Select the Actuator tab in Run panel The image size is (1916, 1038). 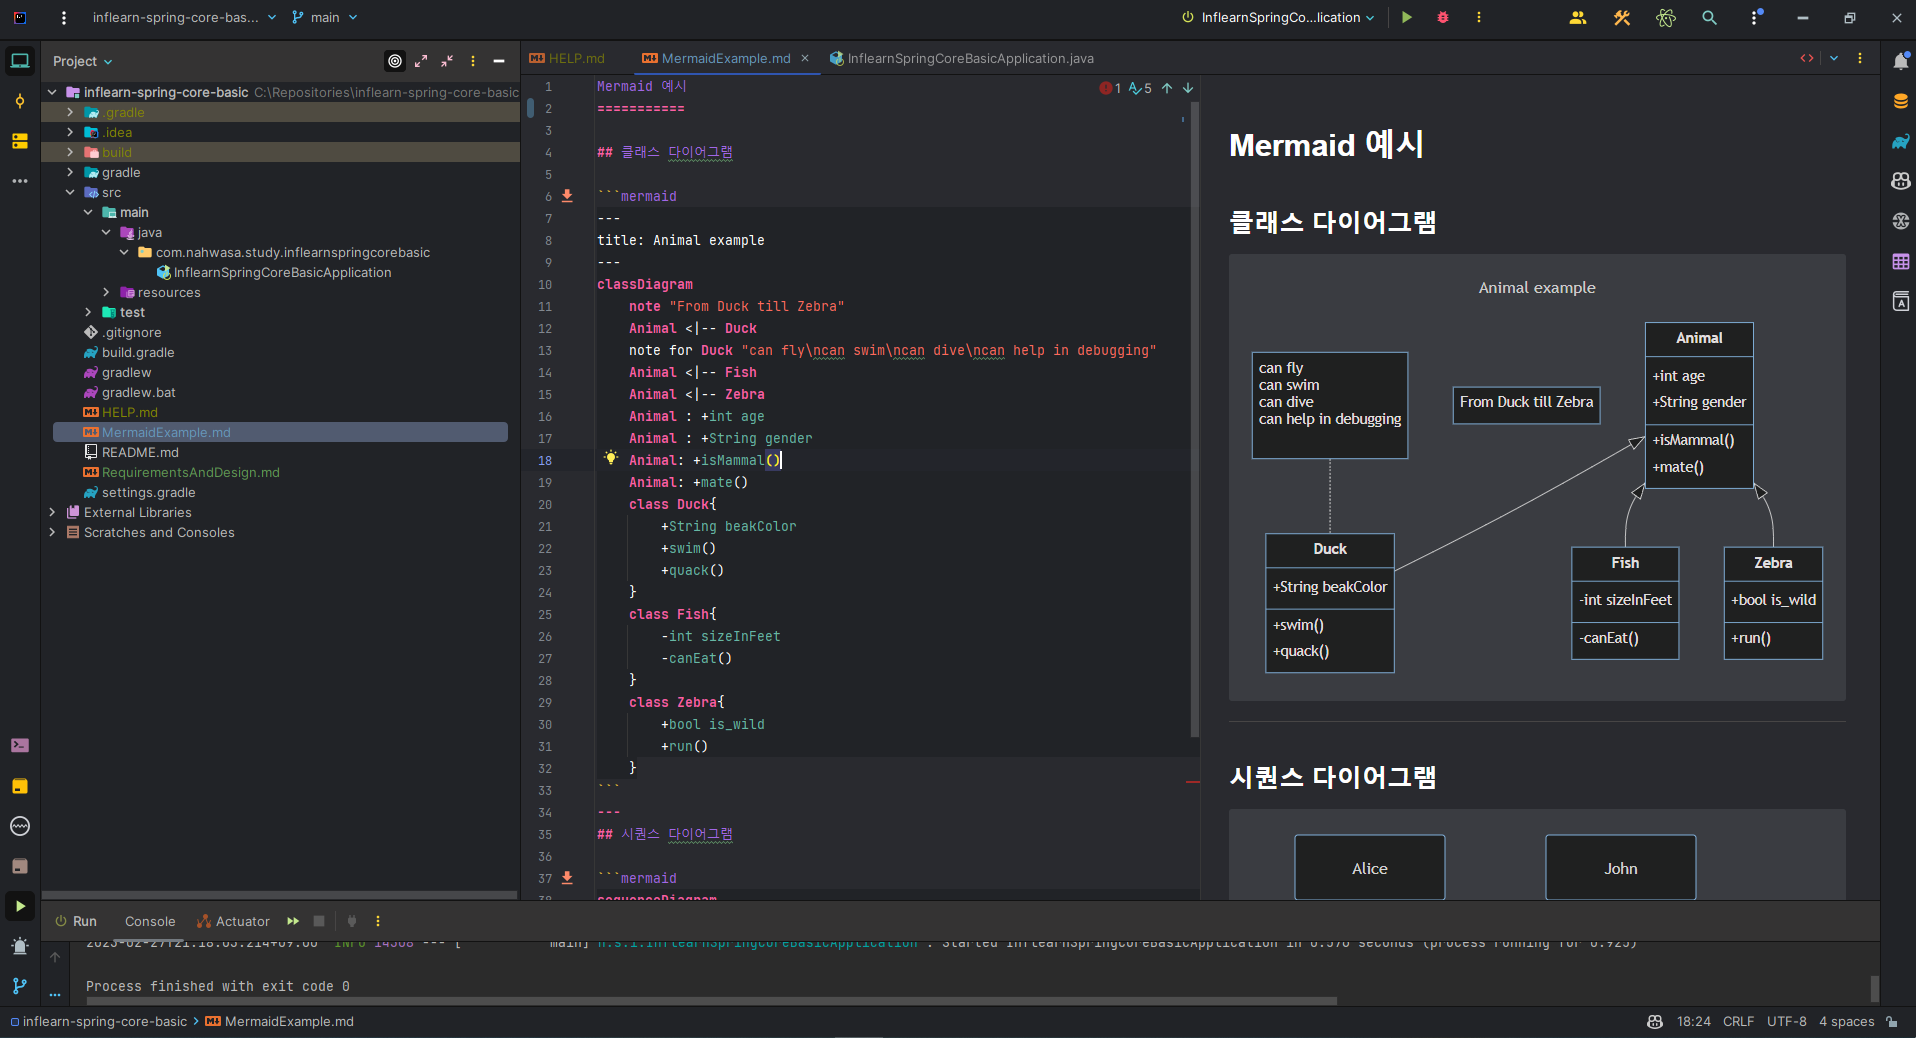(233, 921)
